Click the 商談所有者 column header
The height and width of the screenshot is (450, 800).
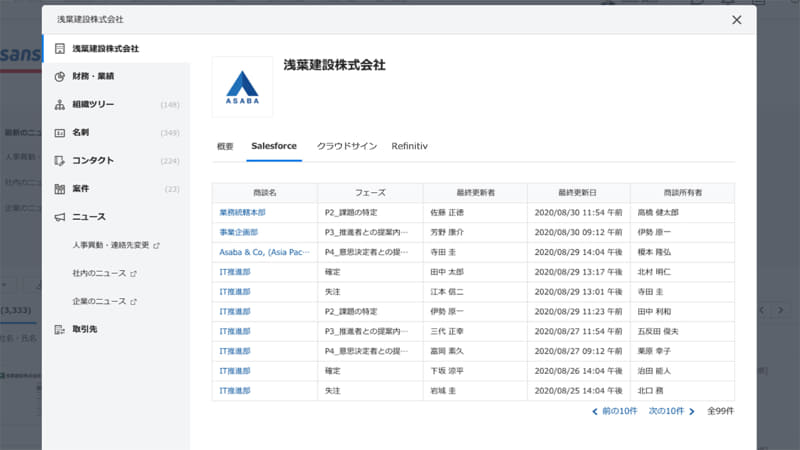(683, 193)
